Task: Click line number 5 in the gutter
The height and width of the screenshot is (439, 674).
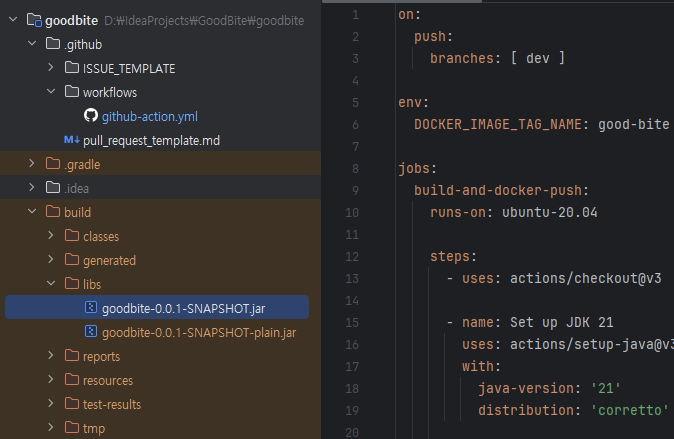Action: click(x=355, y=102)
